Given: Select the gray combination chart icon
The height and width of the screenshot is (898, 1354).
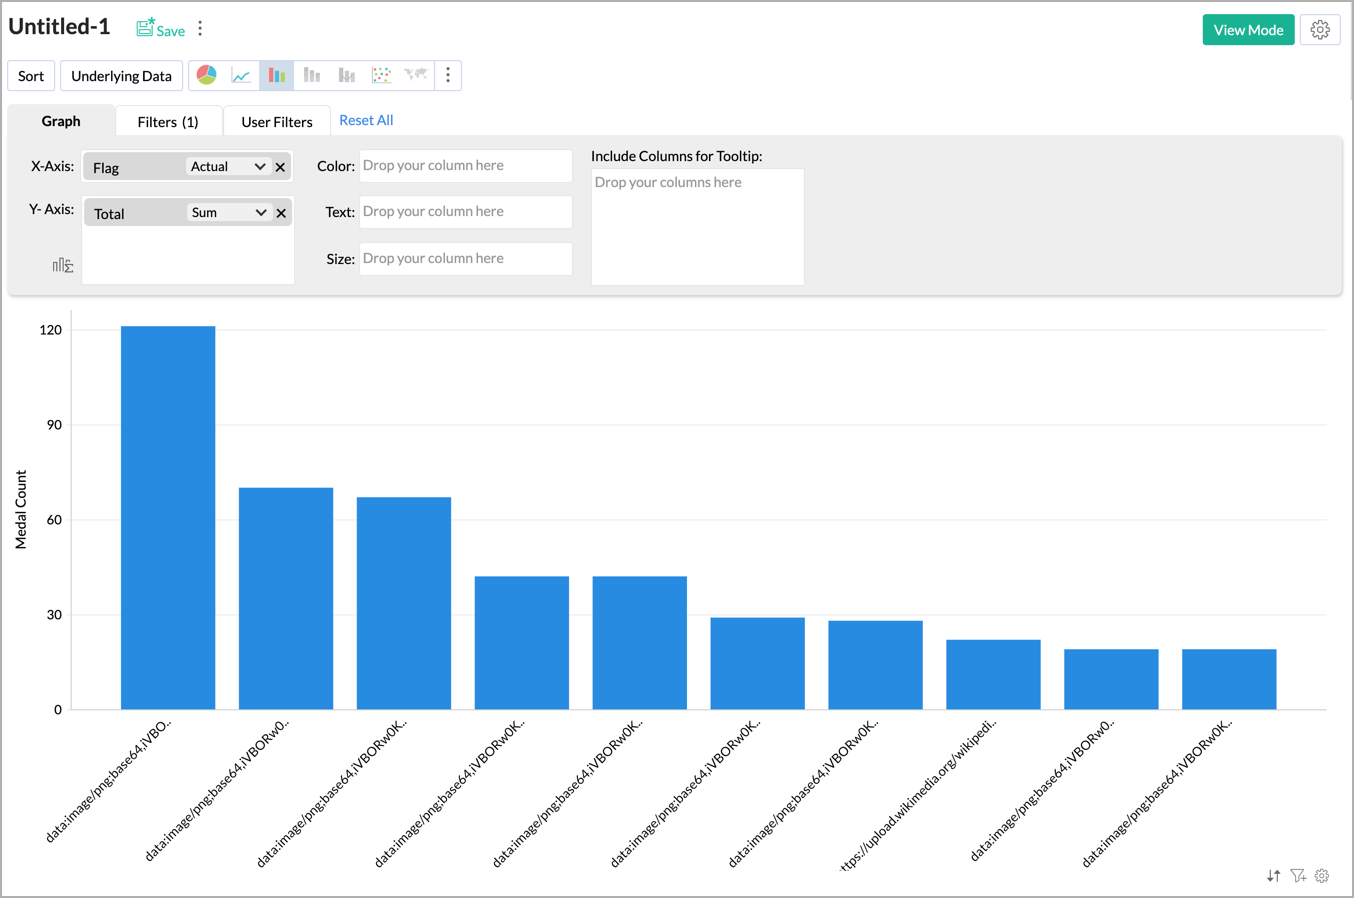Looking at the screenshot, I should click(347, 75).
